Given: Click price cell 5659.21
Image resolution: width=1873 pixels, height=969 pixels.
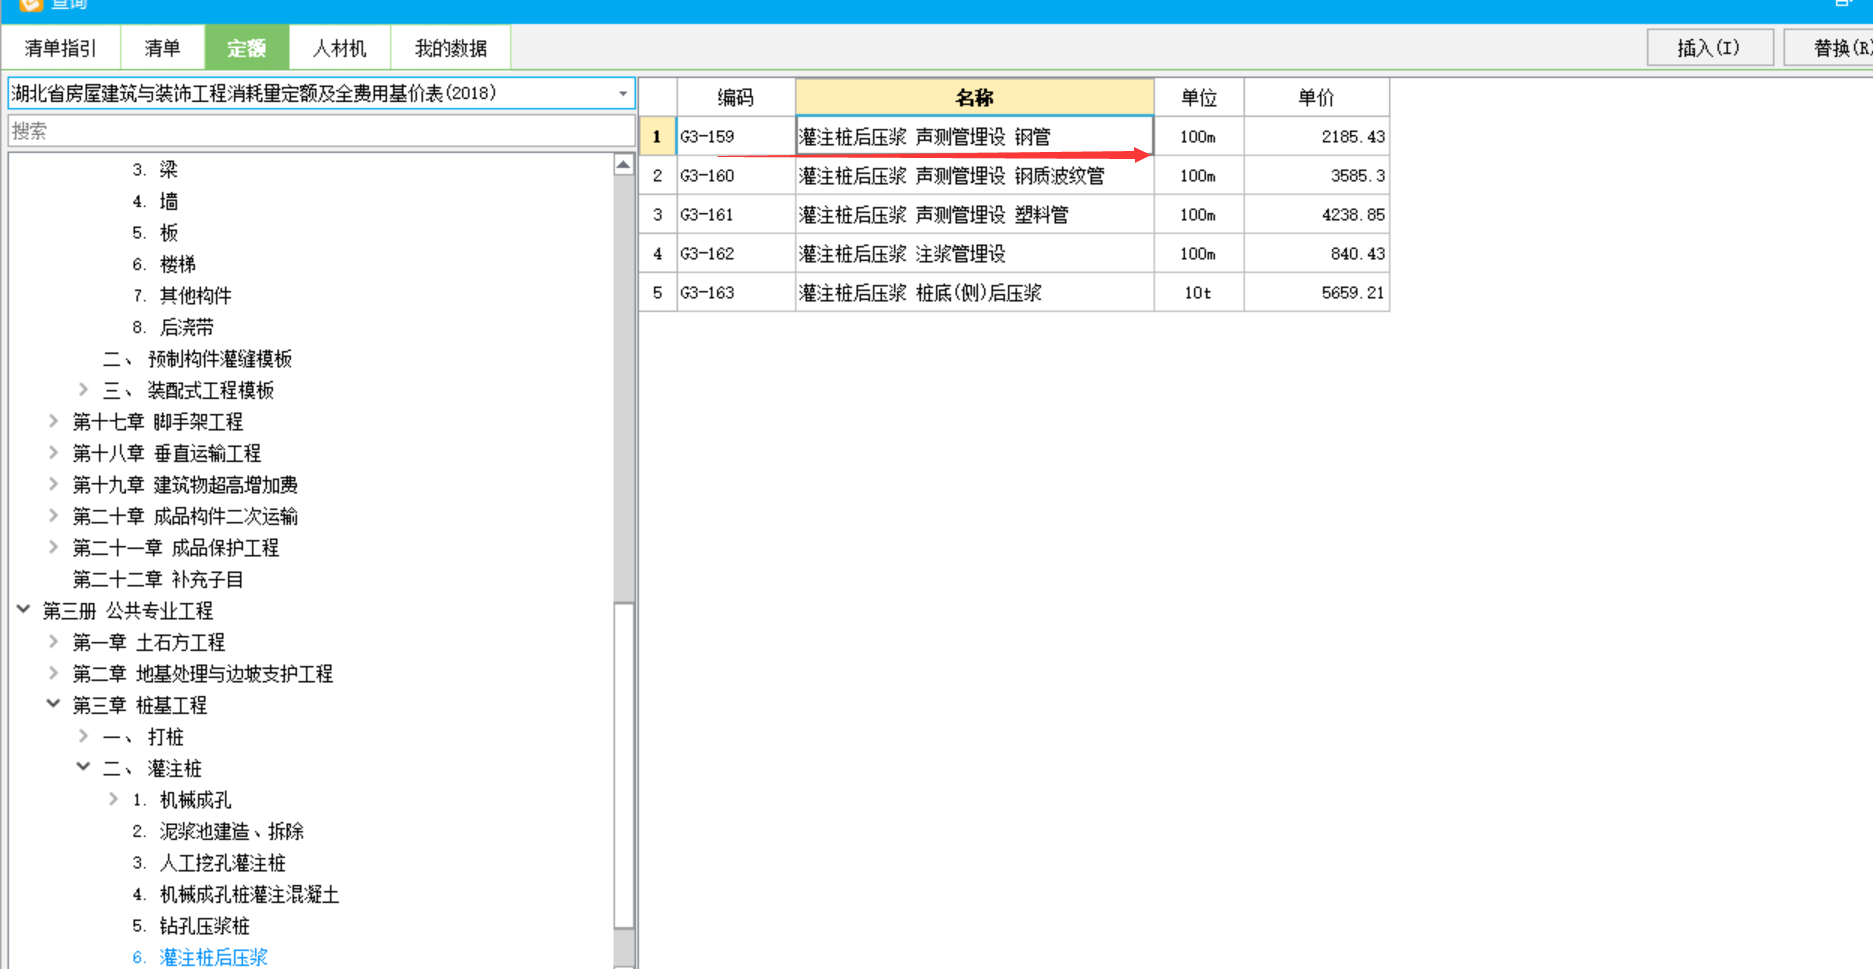Looking at the screenshot, I should pyautogui.click(x=1317, y=293).
